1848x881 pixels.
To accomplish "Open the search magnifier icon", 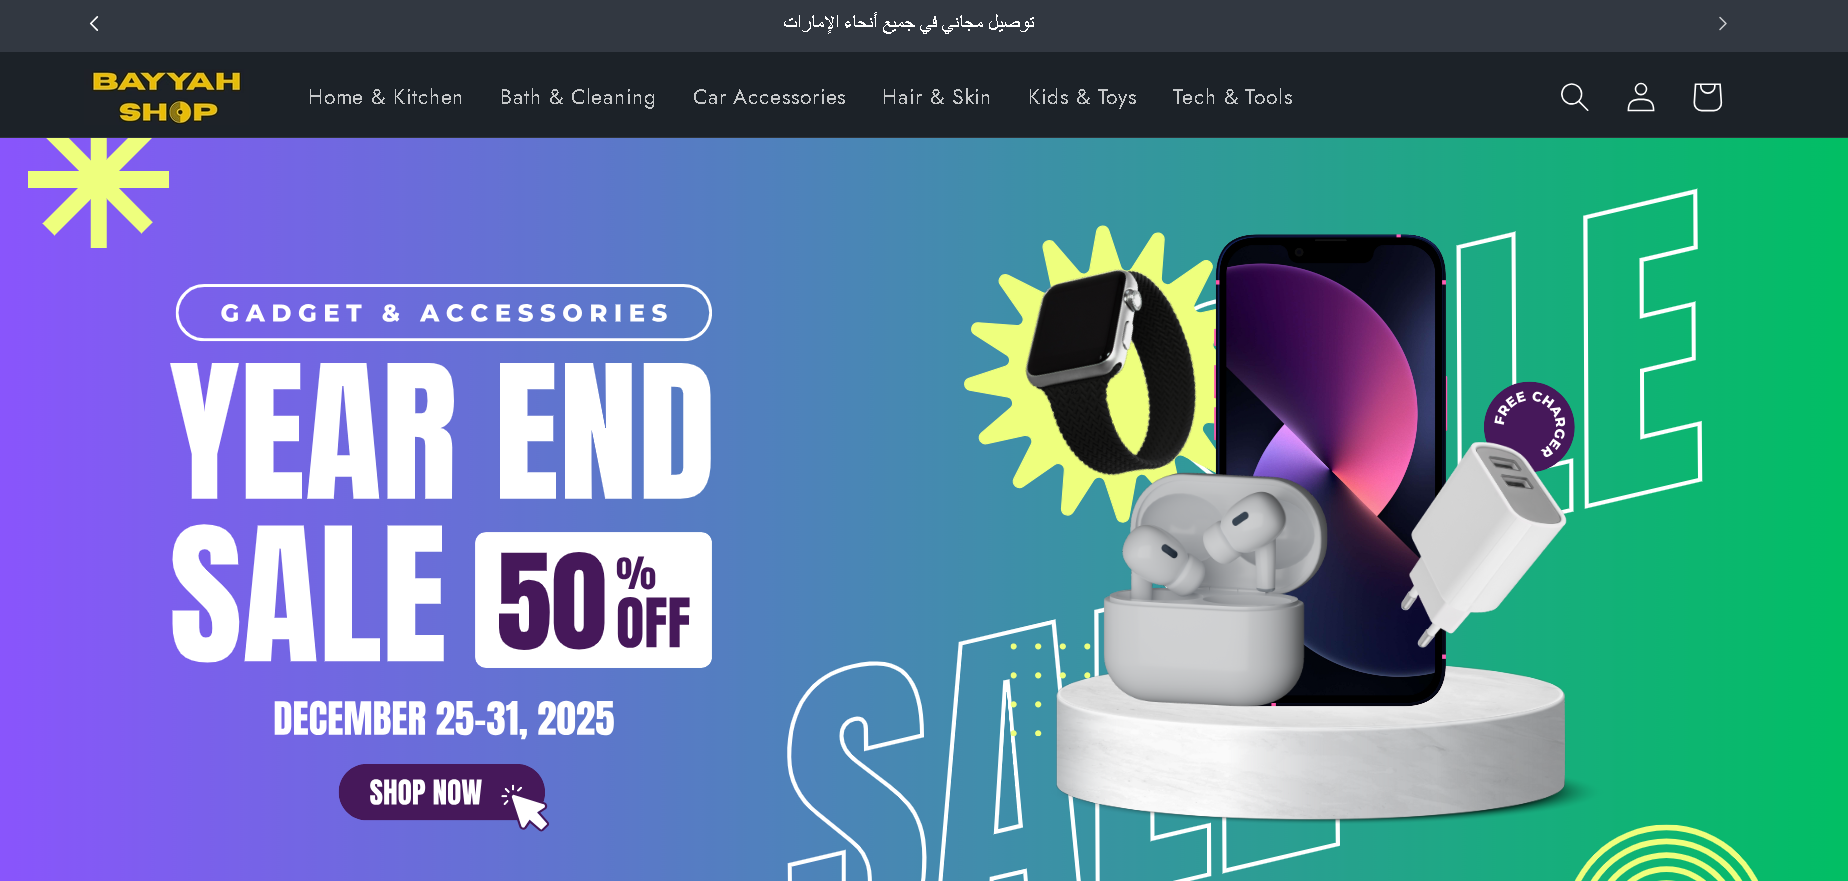I will [x=1574, y=97].
